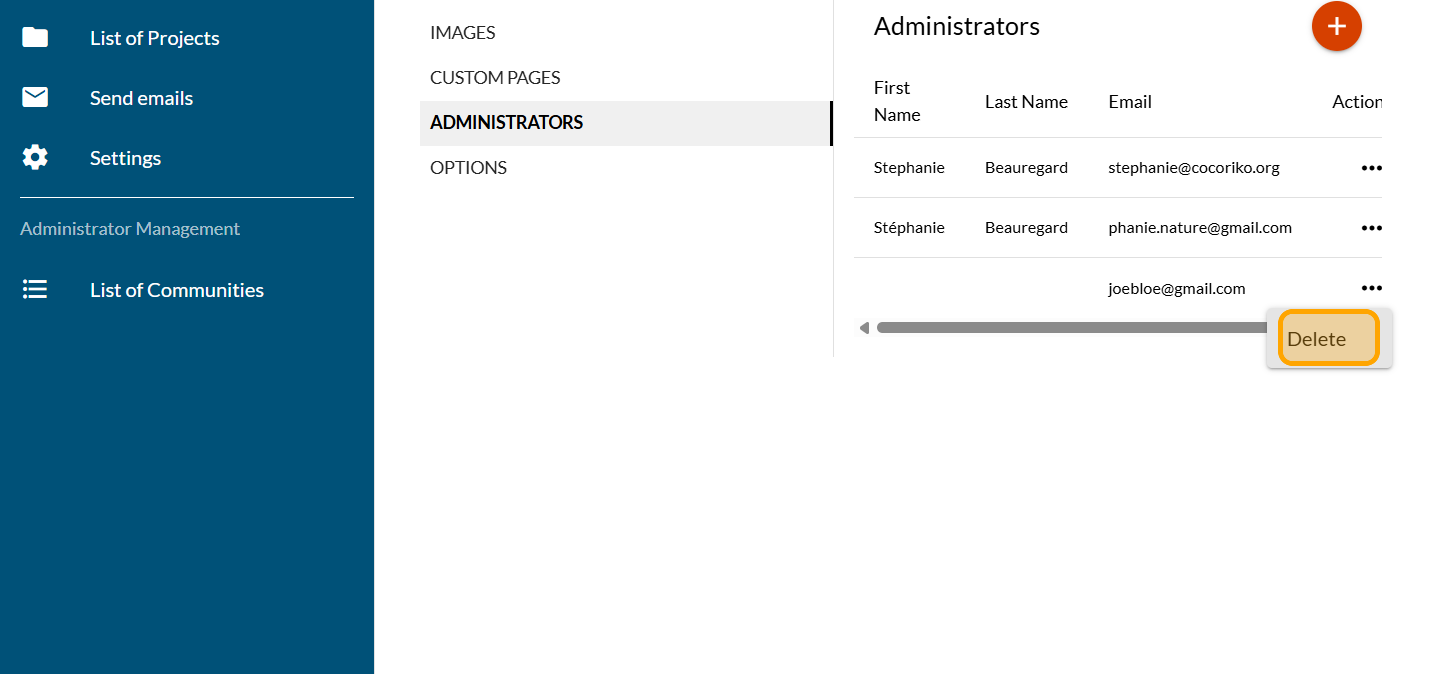Click the Settings gear icon
The height and width of the screenshot is (674, 1447).
[35, 158]
